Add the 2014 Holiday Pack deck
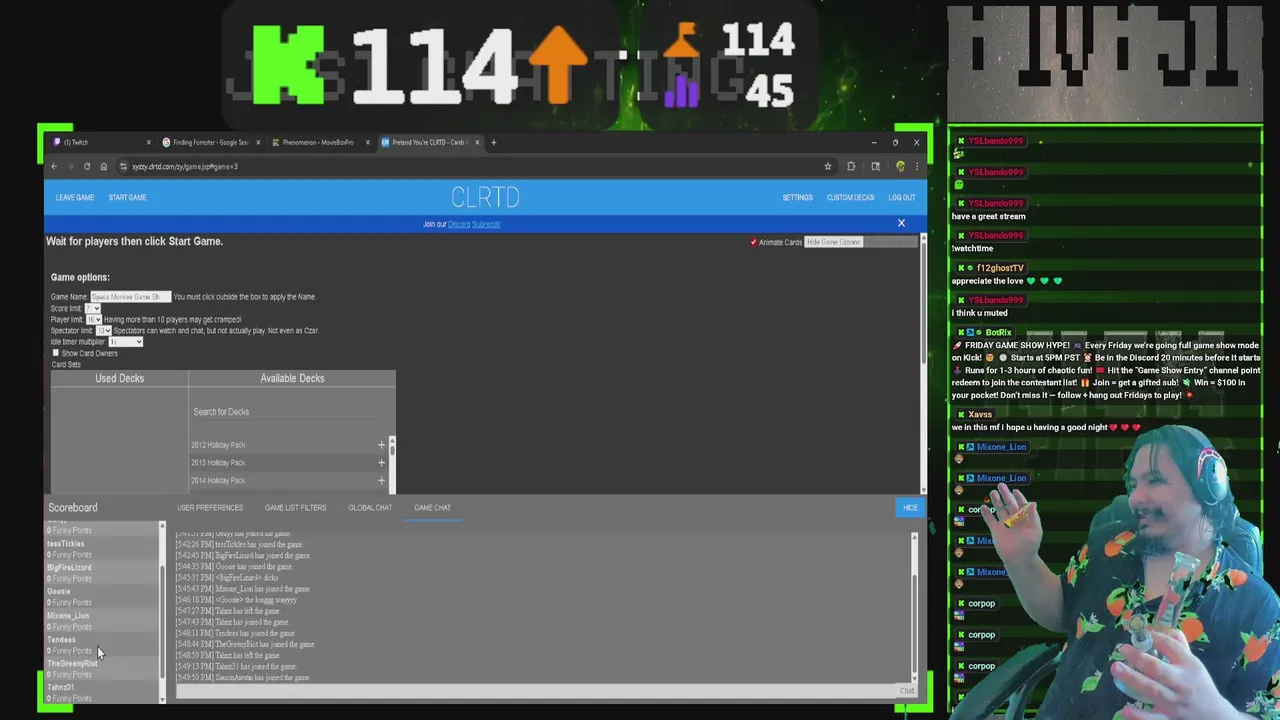This screenshot has width=1280, height=720. [x=381, y=481]
